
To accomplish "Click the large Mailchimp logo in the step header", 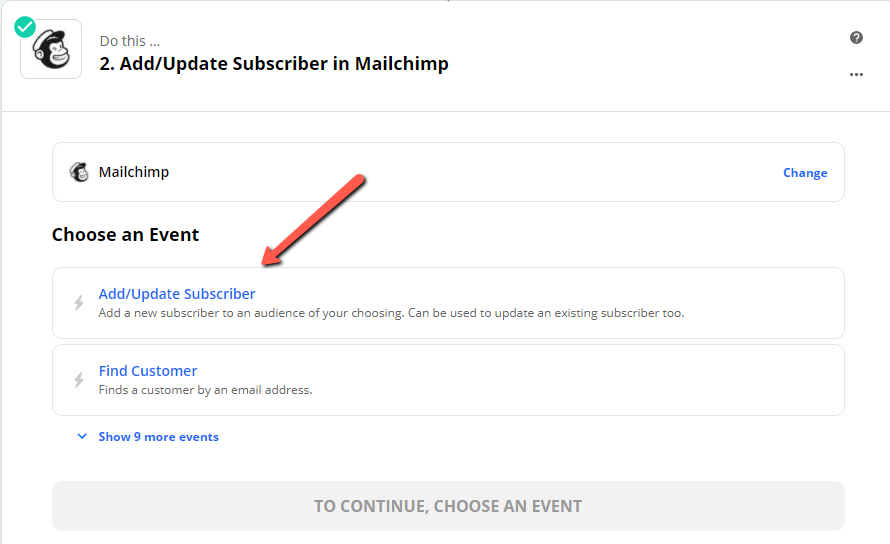I will (x=51, y=49).
